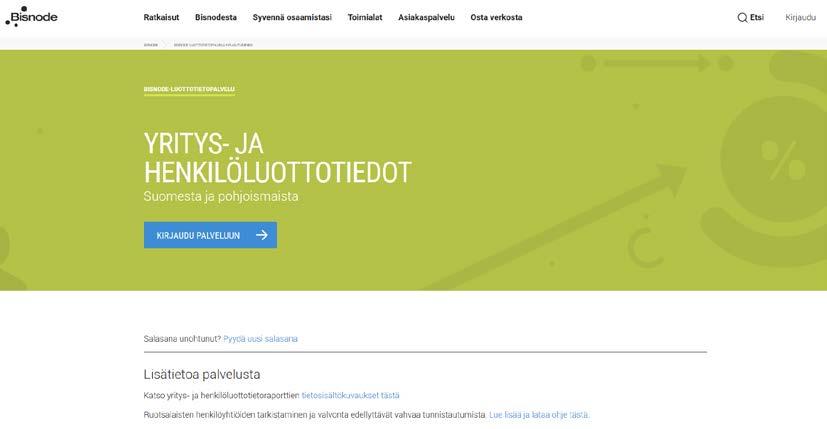Open the Lue lisää ja lataa ohje link

coord(539,415)
